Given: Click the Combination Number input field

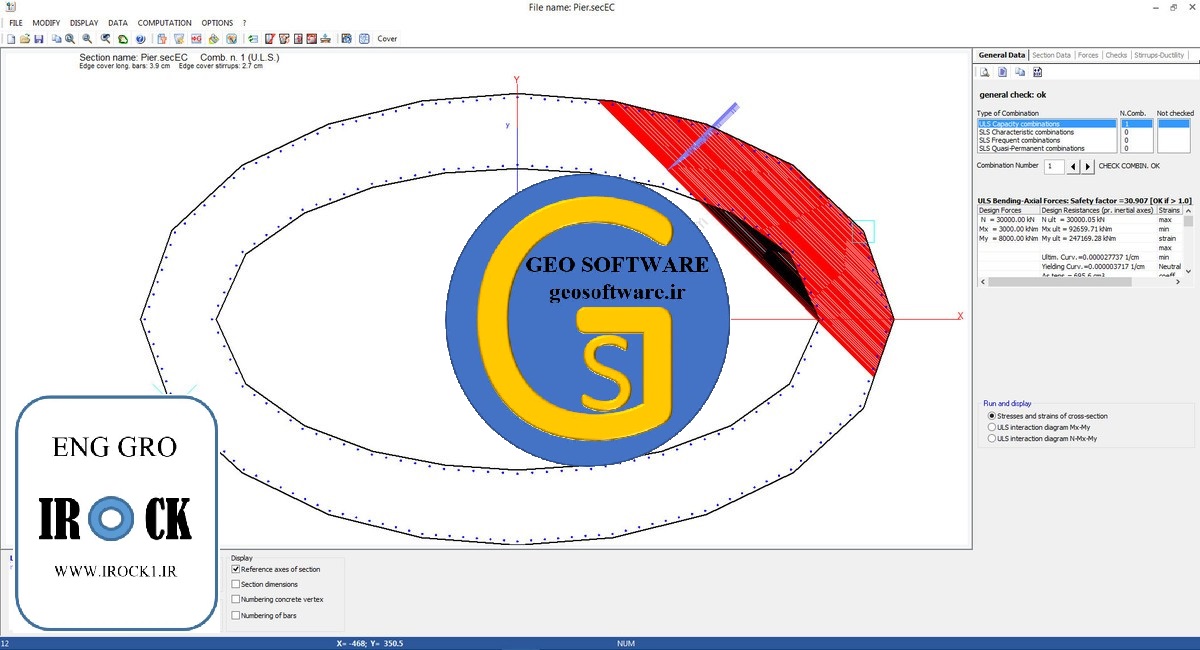Looking at the screenshot, I should point(1053,166).
